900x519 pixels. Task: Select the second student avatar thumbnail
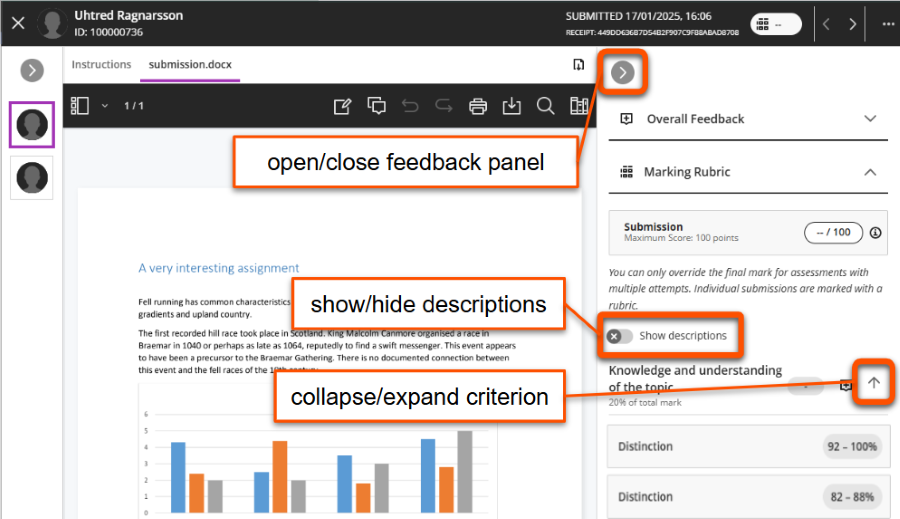[32, 177]
